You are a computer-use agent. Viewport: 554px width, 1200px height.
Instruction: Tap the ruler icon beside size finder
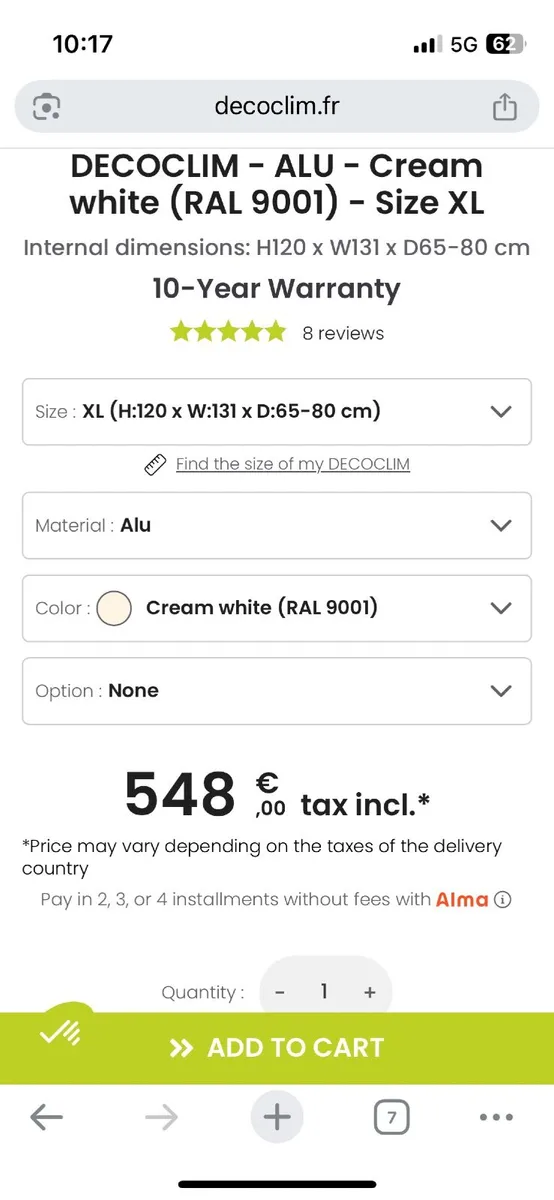click(154, 464)
